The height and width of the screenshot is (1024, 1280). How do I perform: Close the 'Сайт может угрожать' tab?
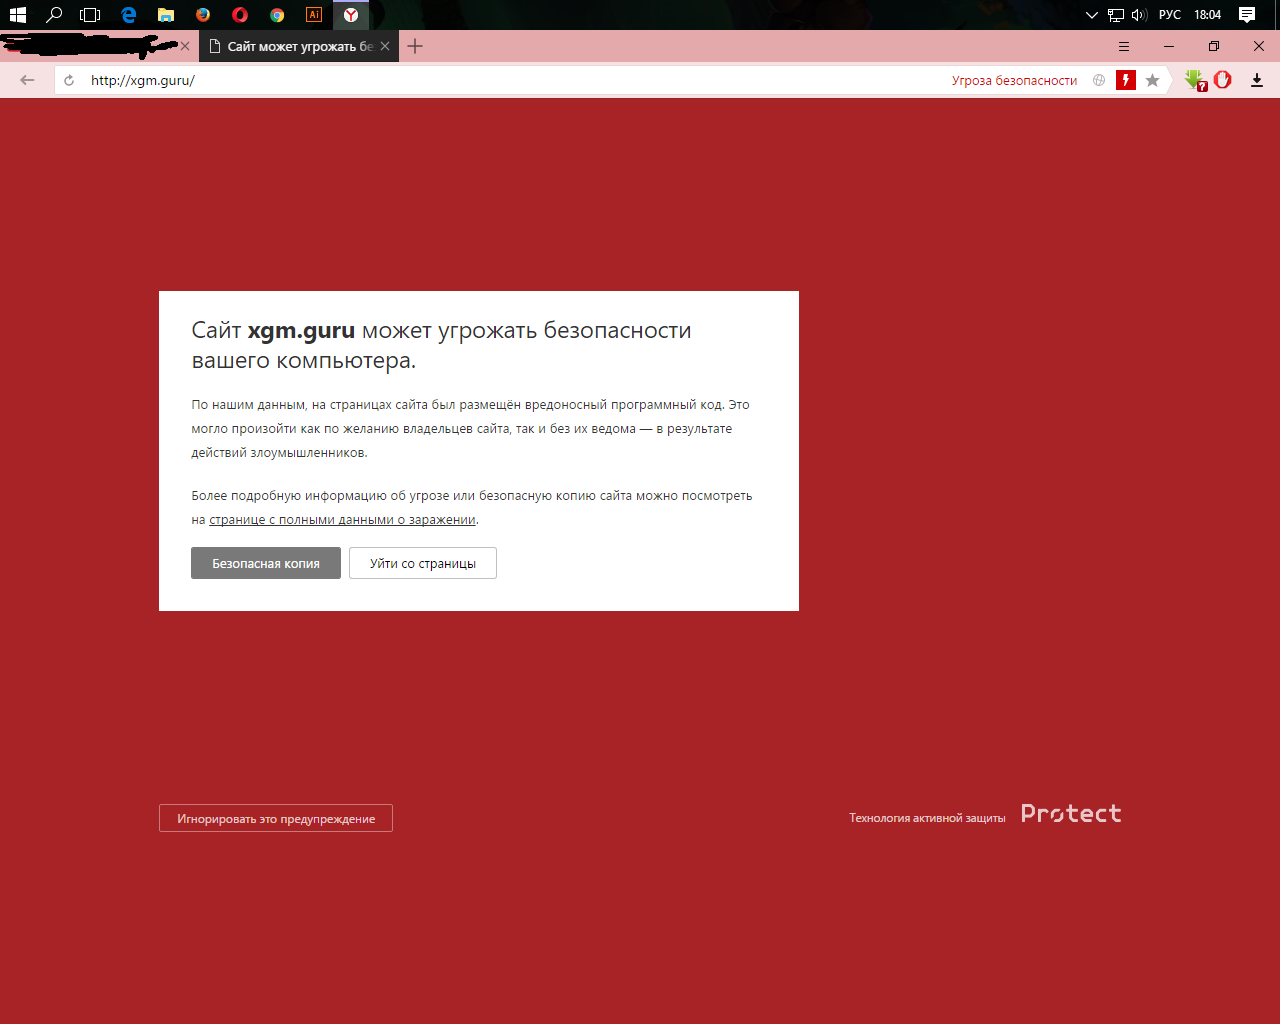[385, 46]
